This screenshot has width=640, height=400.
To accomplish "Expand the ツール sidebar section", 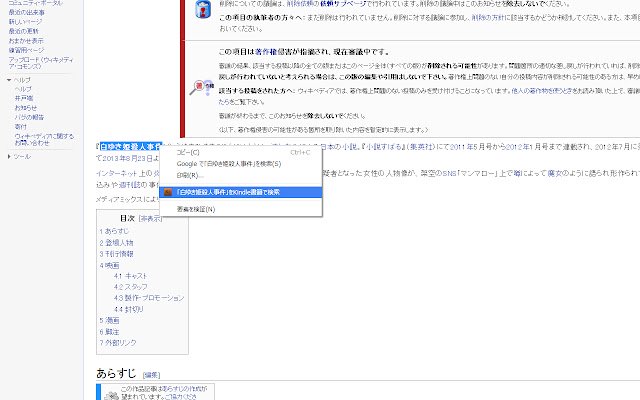I will pyautogui.click(x=9, y=156).
